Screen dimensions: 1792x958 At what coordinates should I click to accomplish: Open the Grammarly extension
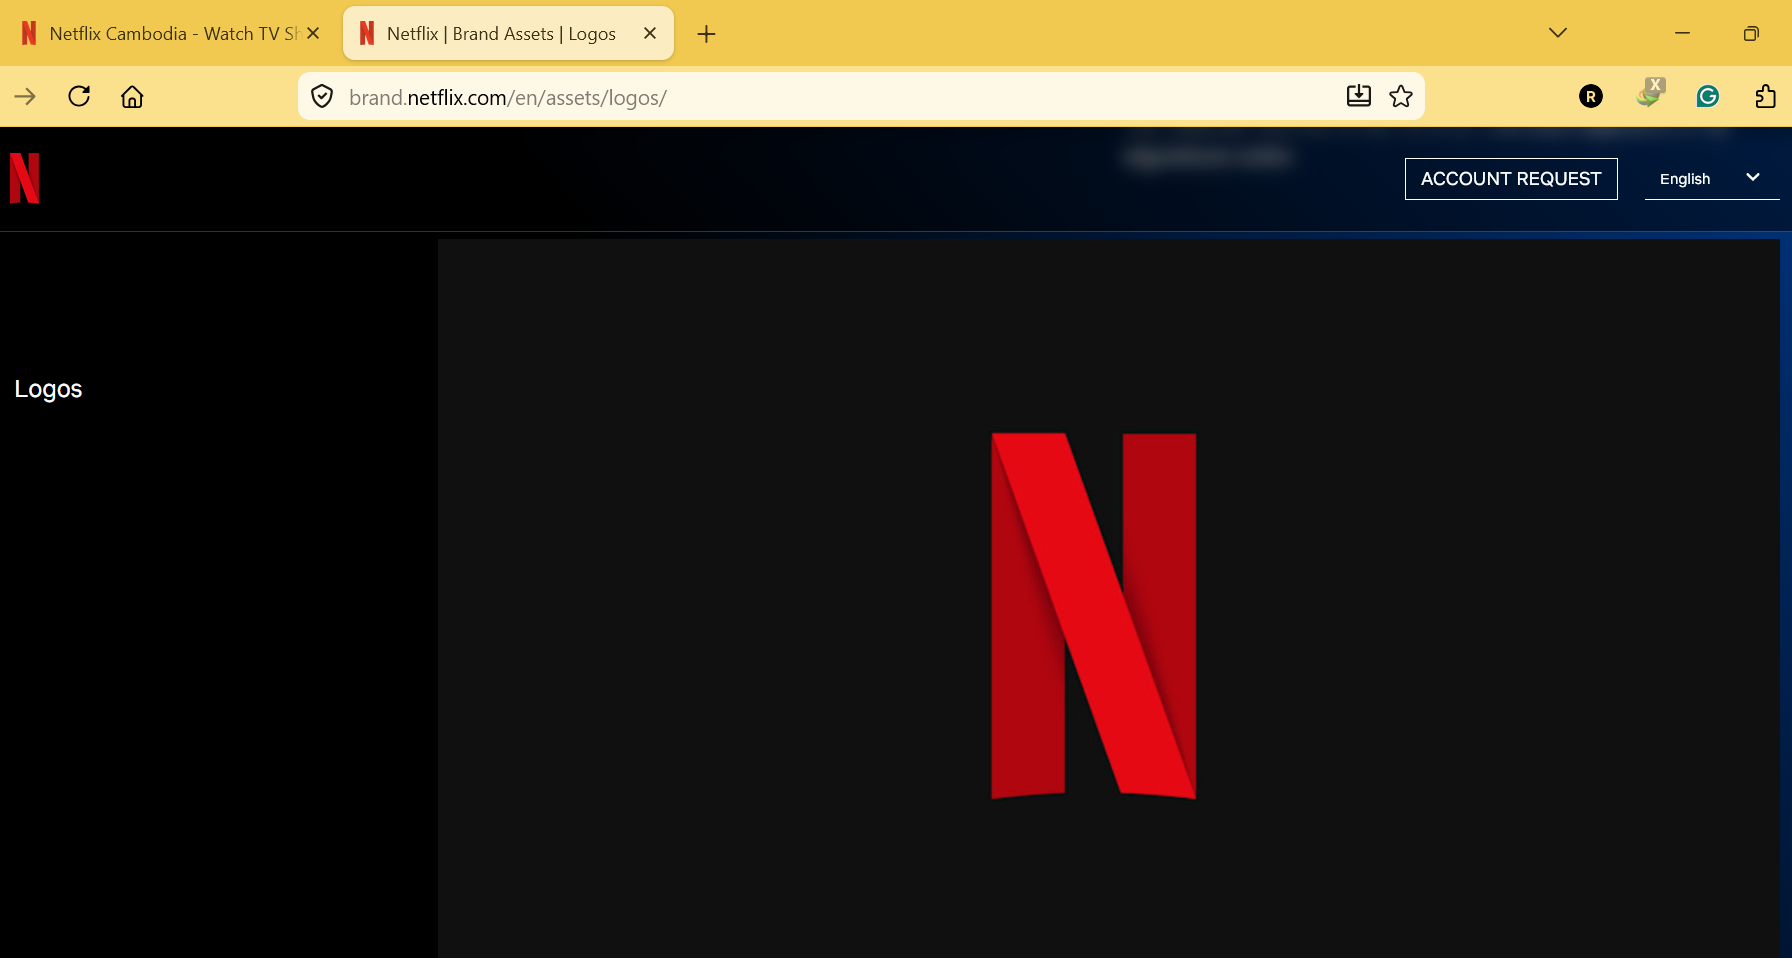point(1708,96)
